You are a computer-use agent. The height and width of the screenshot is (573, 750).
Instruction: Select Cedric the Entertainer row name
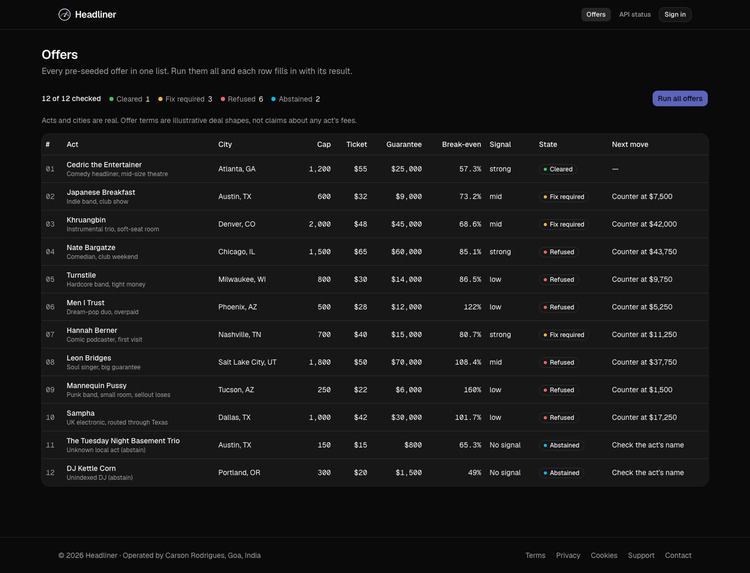tap(104, 165)
